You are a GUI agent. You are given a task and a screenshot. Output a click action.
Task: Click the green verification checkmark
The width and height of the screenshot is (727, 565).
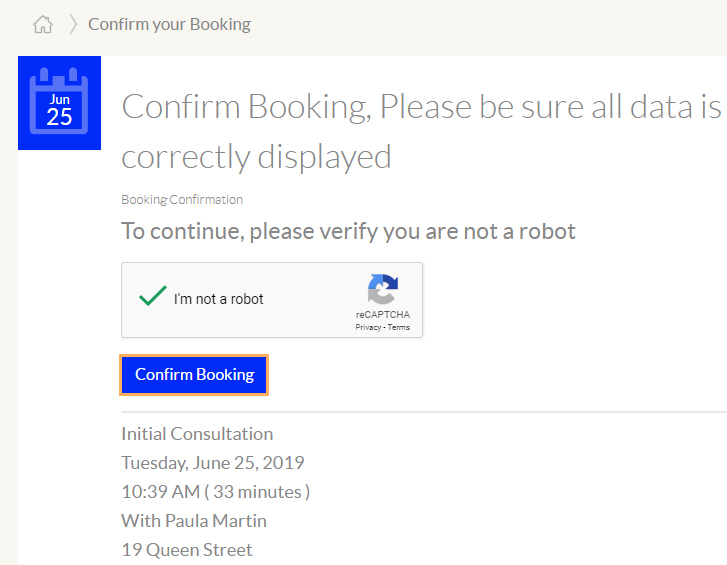(153, 296)
